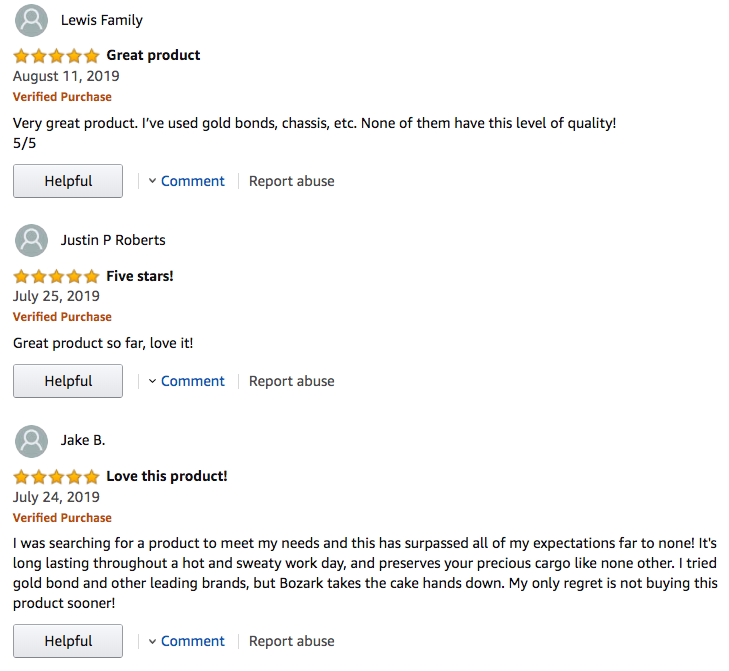Mark Justin P Roberts' review as Helpful
Viewport: 729px width, 671px height.
point(68,381)
